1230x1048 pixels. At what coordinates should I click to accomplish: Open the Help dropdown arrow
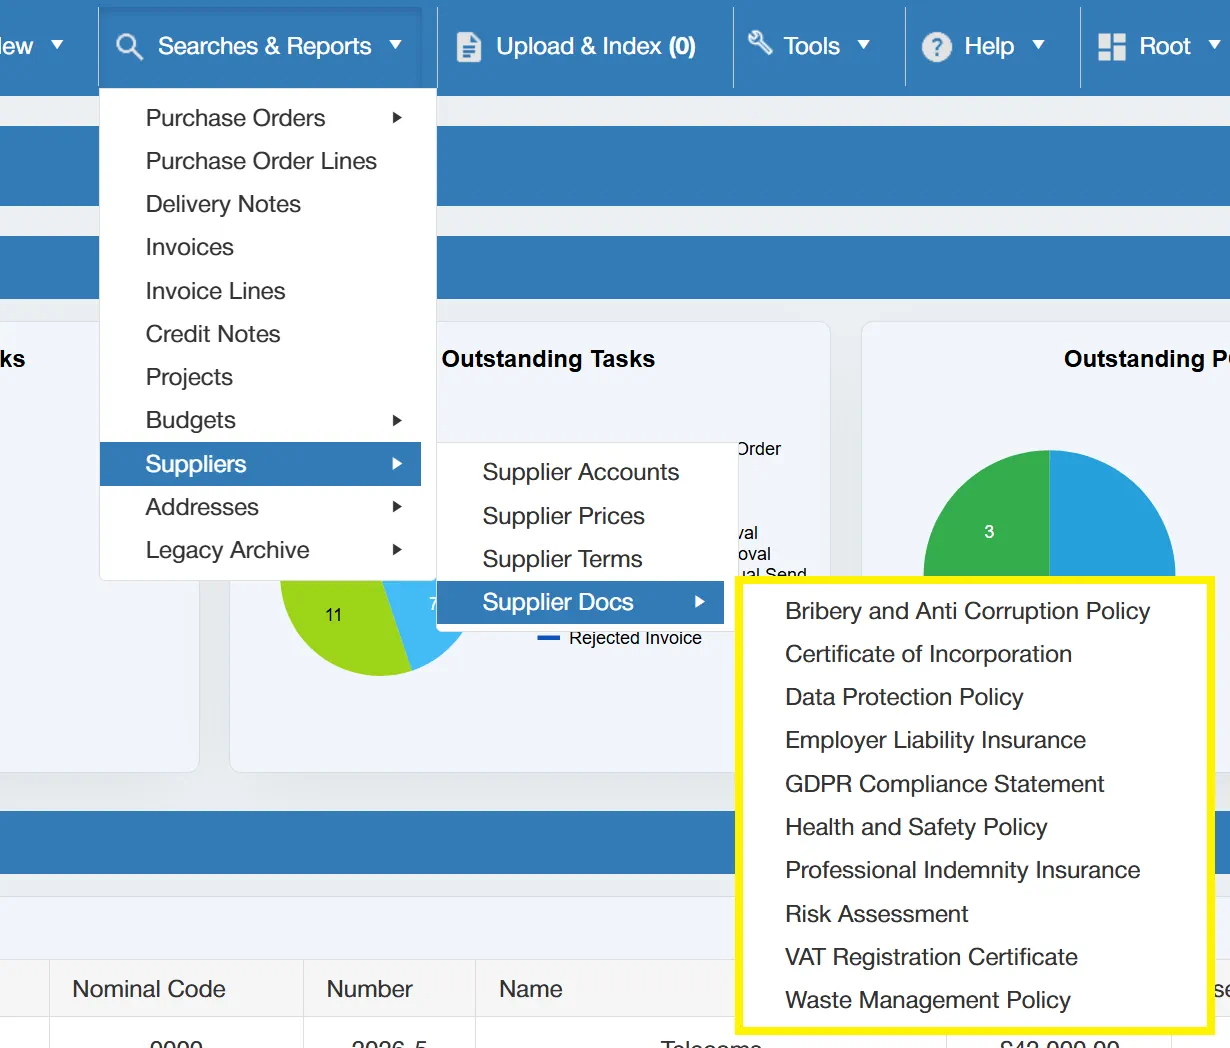[x=1038, y=45]
